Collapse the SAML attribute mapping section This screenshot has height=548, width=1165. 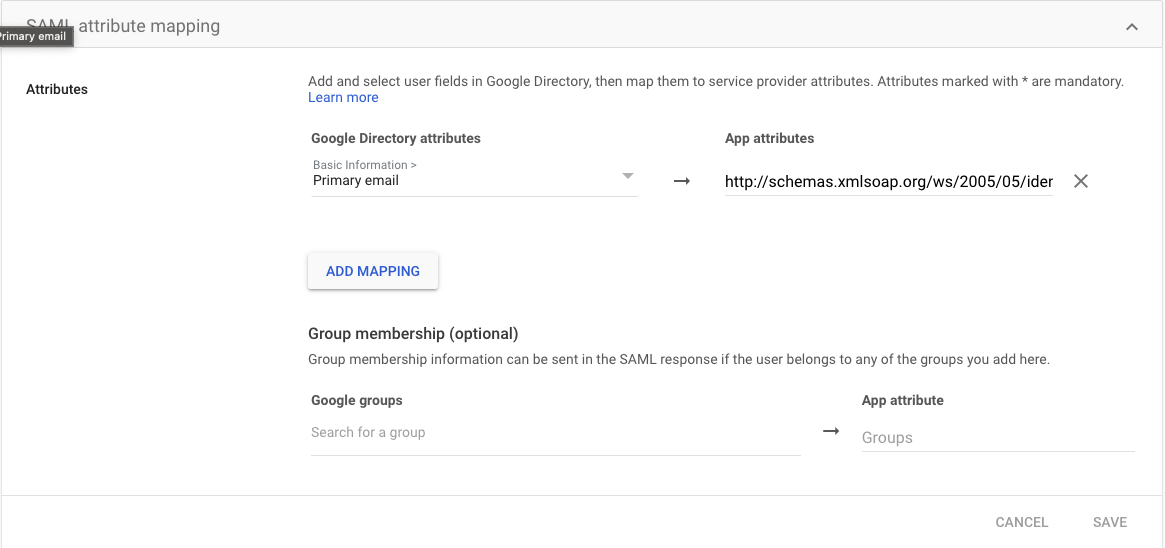[1132, 27]
